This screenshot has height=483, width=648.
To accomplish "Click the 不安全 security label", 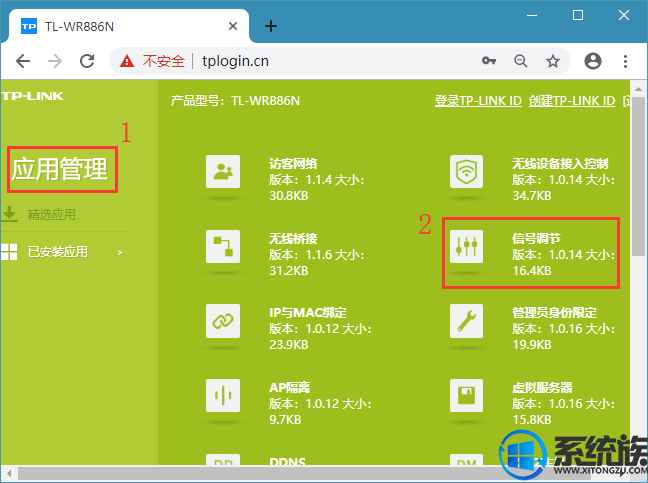I will pos(164,61).
